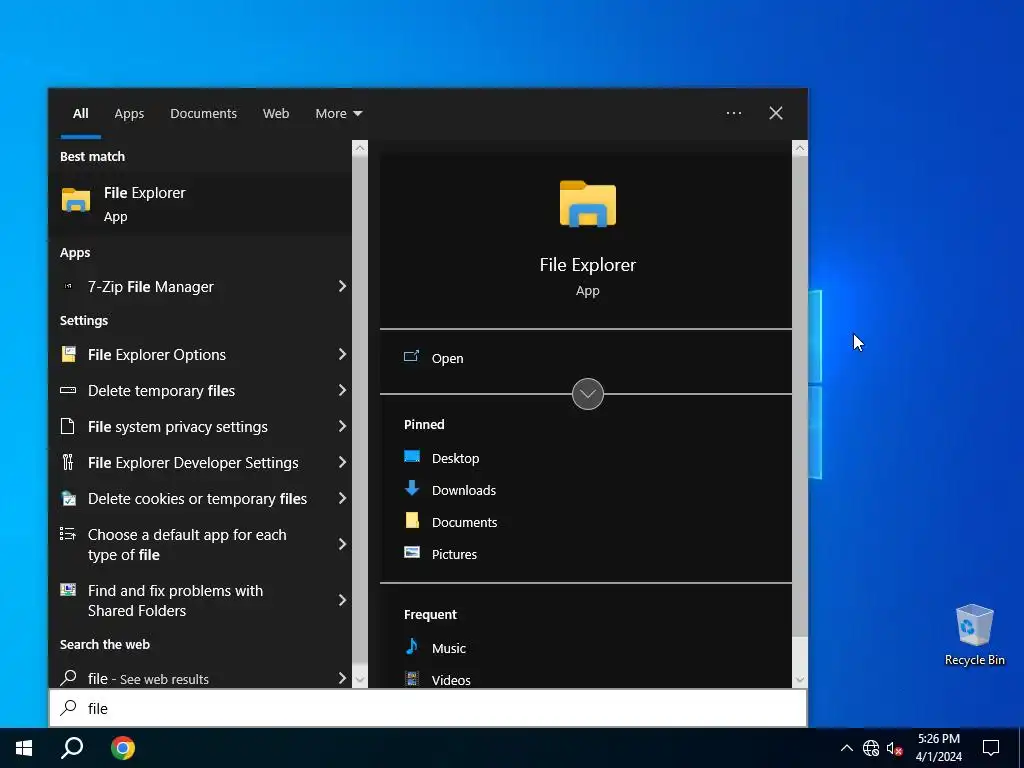The height and width of the screenshot is (768, 1024).
Task: Expand File system privacy settings arrow
Action: tap(342, 426)
